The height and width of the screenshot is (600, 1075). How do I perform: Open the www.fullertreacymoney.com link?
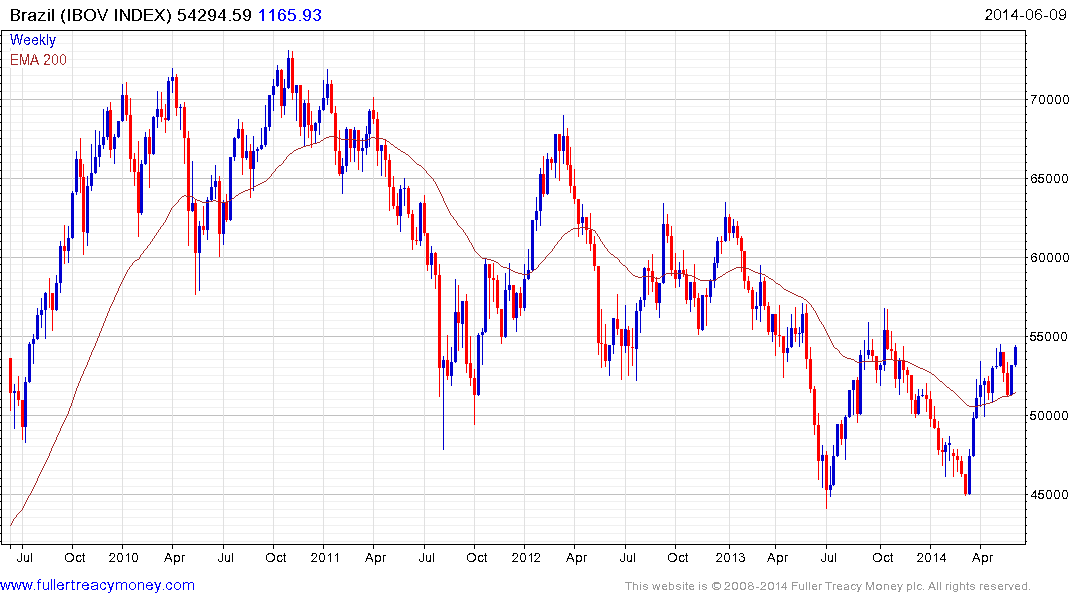coord(97,585)
